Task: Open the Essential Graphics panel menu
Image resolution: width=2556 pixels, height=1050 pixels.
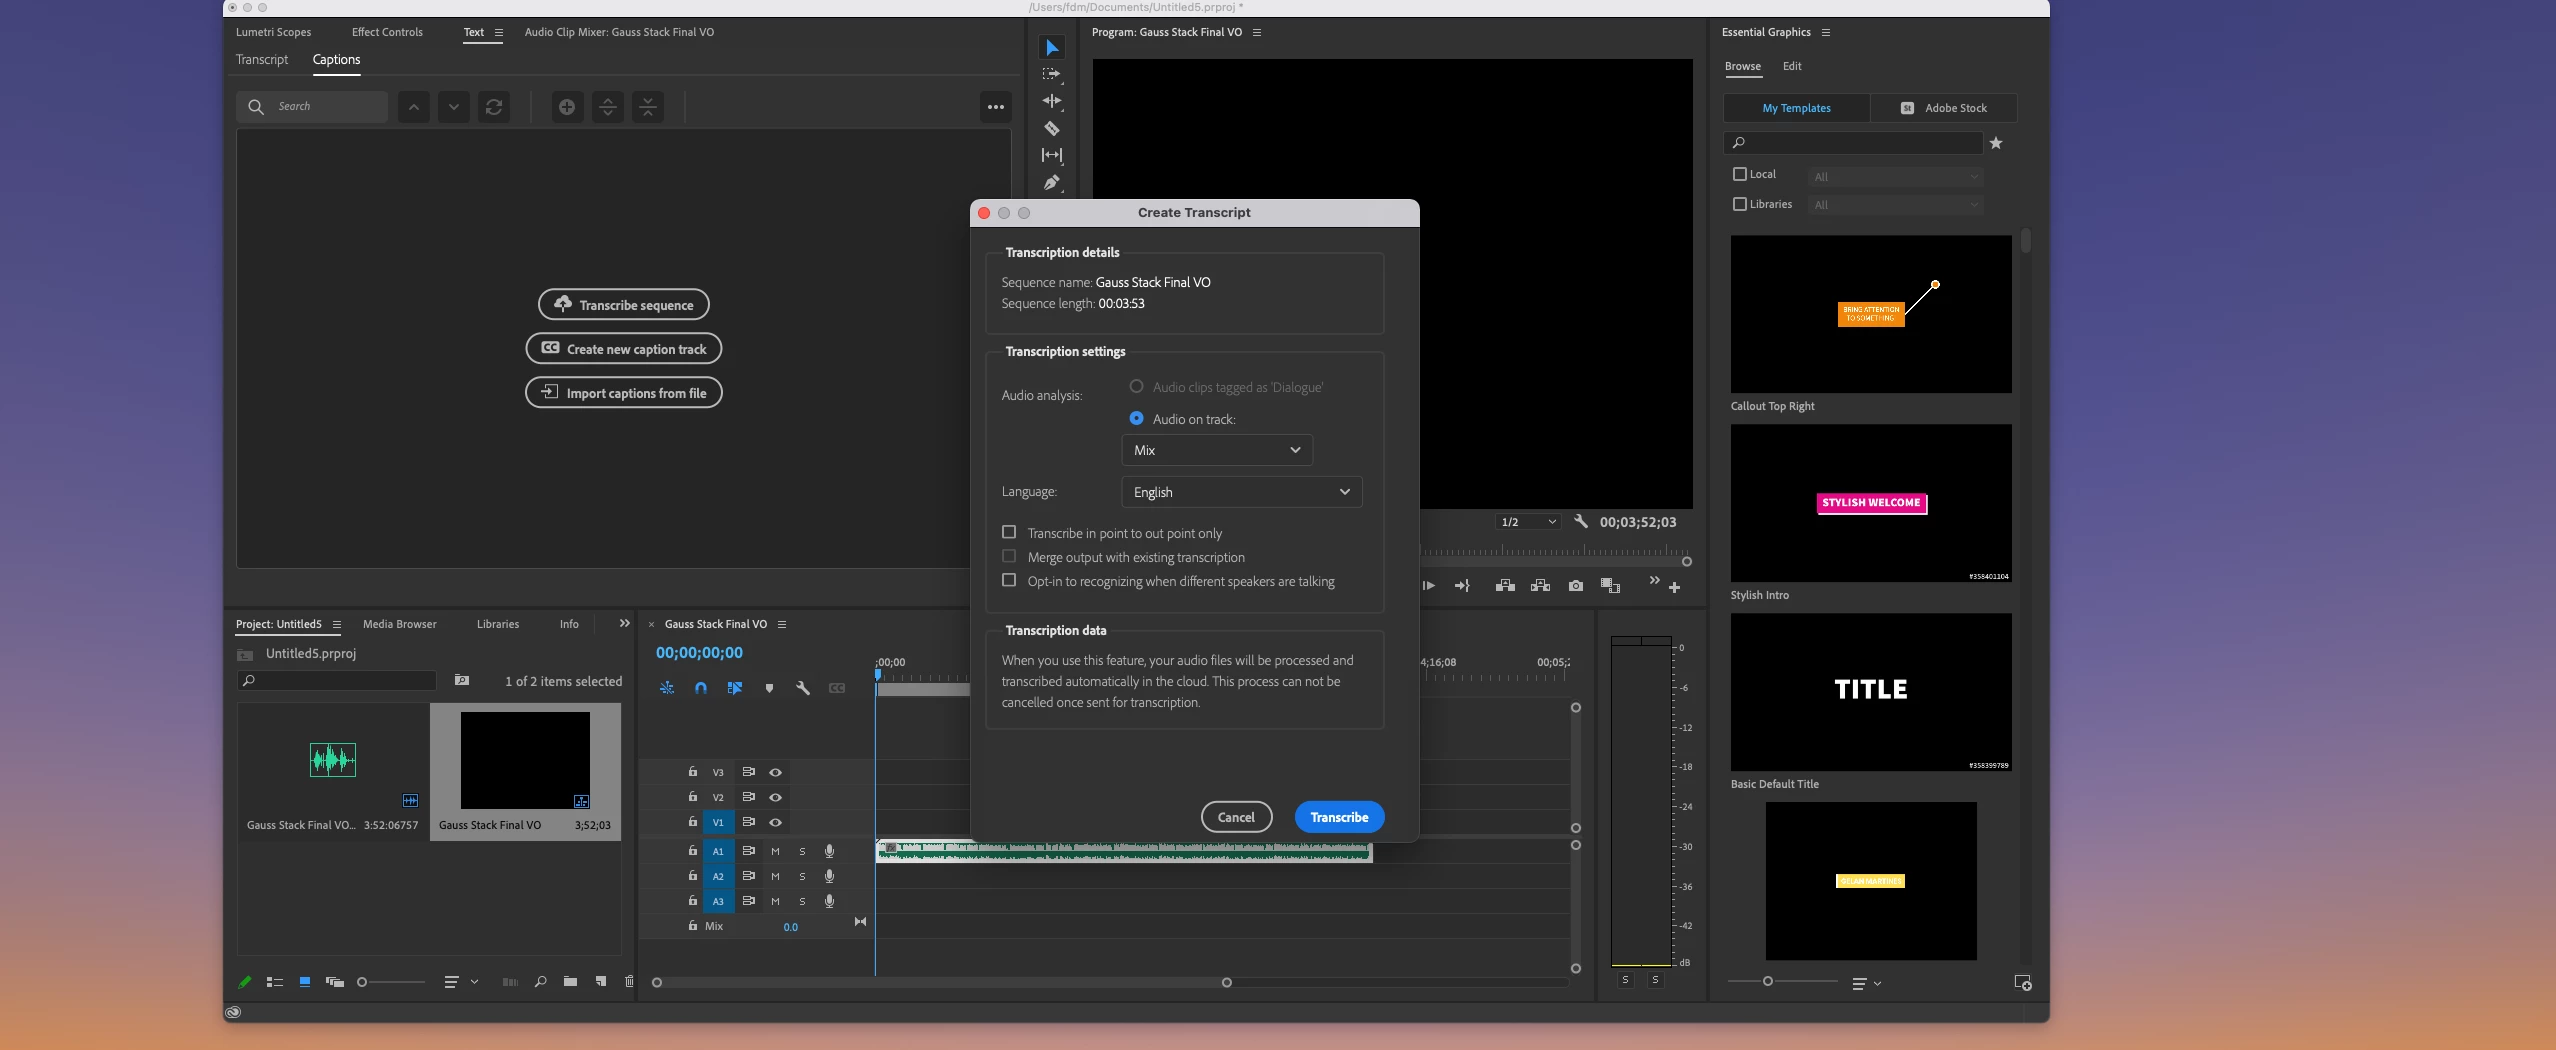Action: 1826,32
